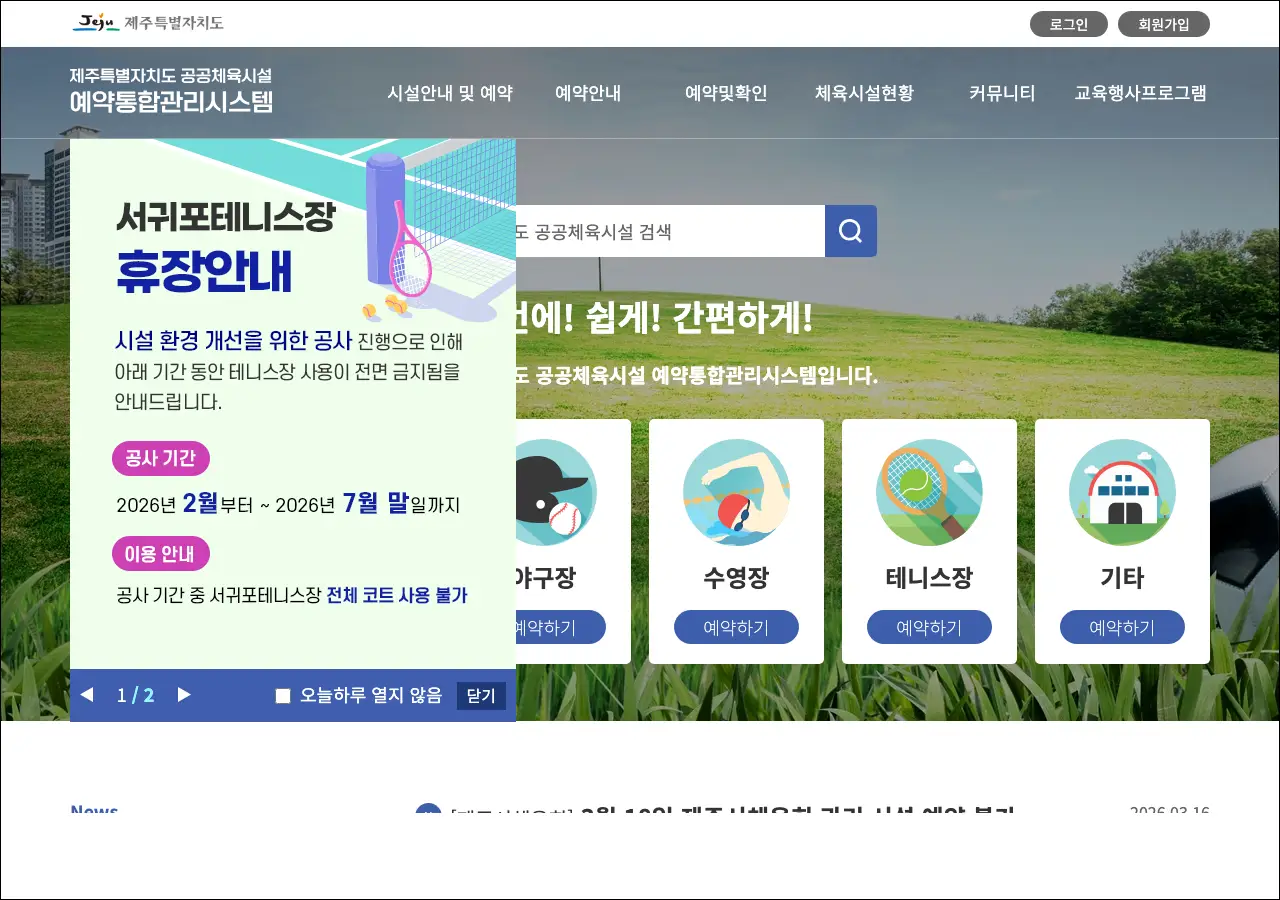
Task: Click the swimming pool icon
Action: 736,492
